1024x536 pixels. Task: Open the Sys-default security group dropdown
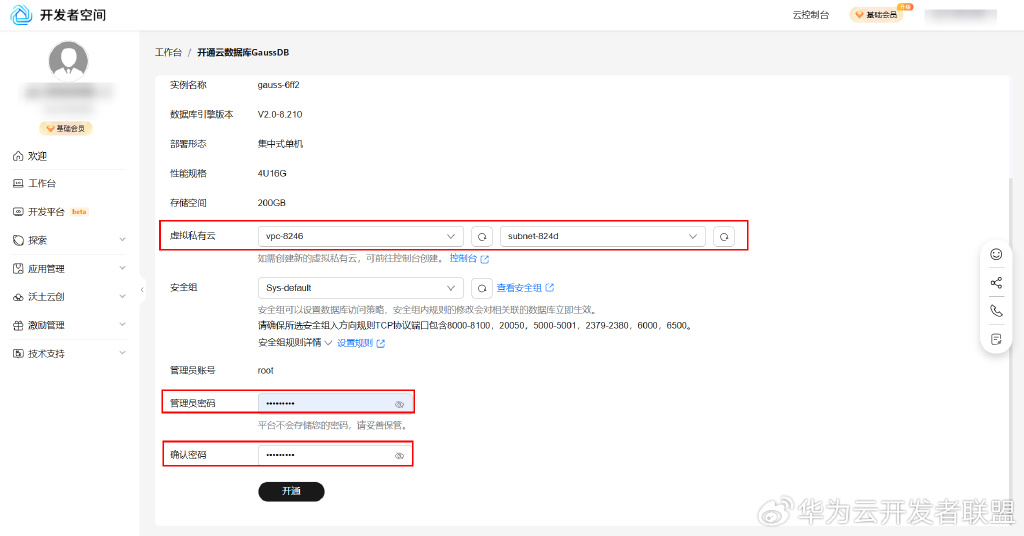[360, 288]
